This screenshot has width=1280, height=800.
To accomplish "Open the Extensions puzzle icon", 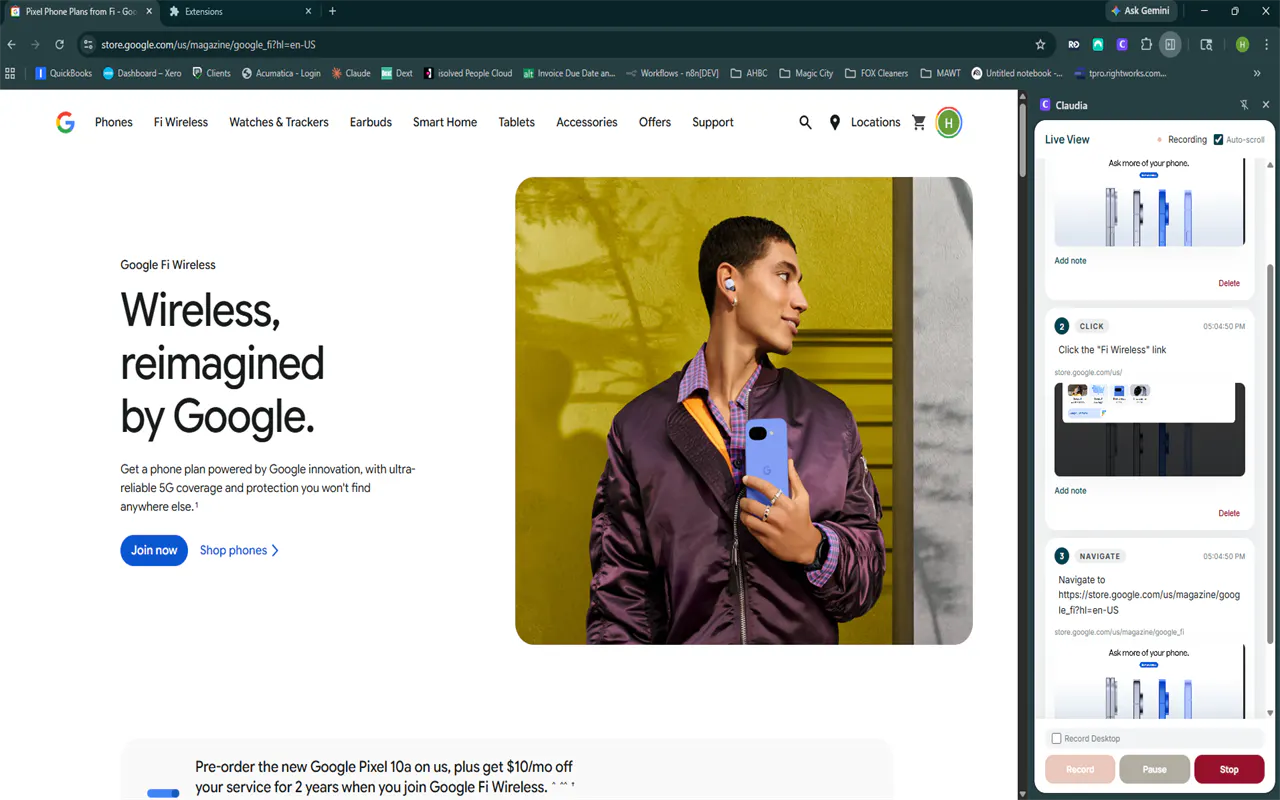I will pyautogui.click(x=1146, y=45).
